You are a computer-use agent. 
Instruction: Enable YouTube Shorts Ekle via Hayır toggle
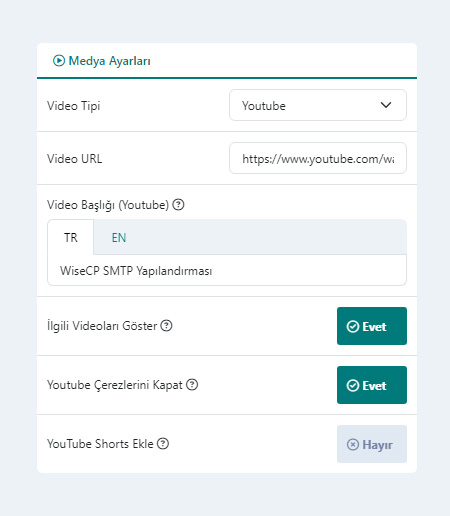(x=372, y=444)
